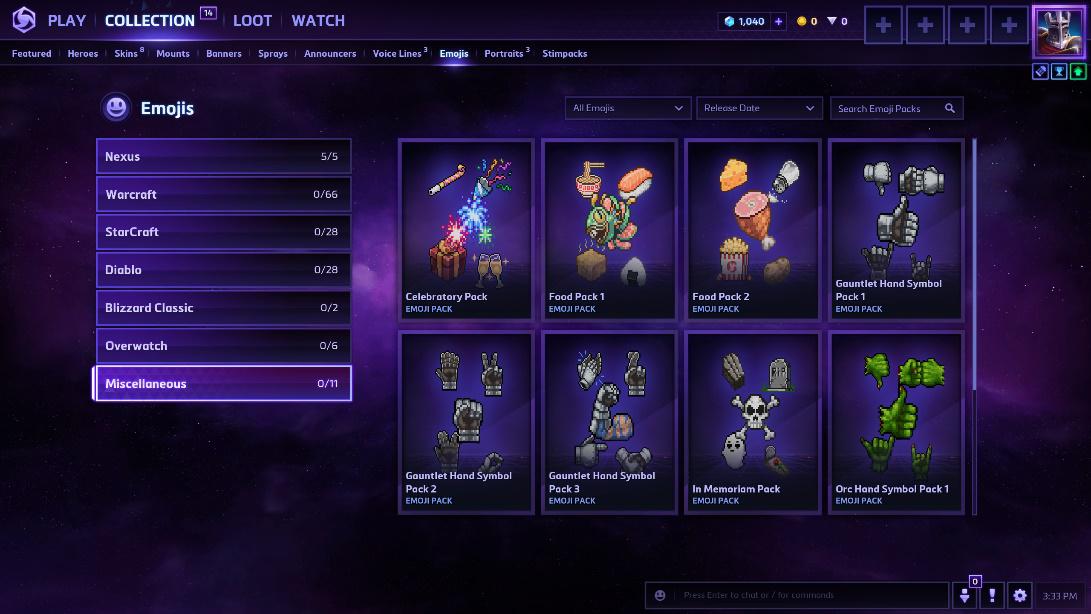Click the first empty party slot plus
The height and width of the screenshot is (614, 1091).
click(883, 25)
